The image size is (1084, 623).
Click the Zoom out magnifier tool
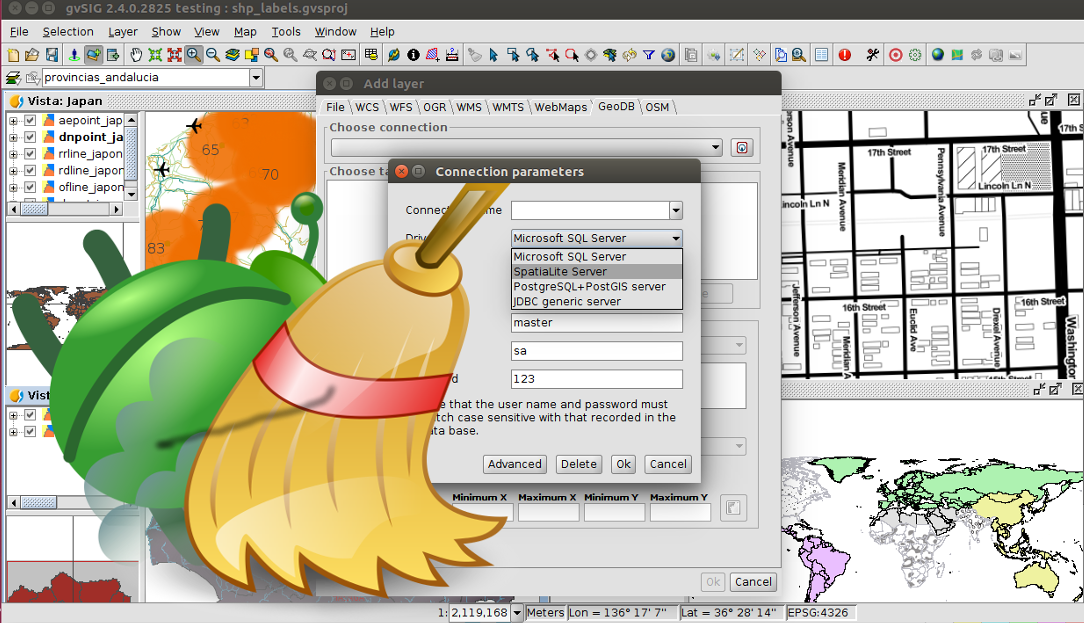click(212, 55)
